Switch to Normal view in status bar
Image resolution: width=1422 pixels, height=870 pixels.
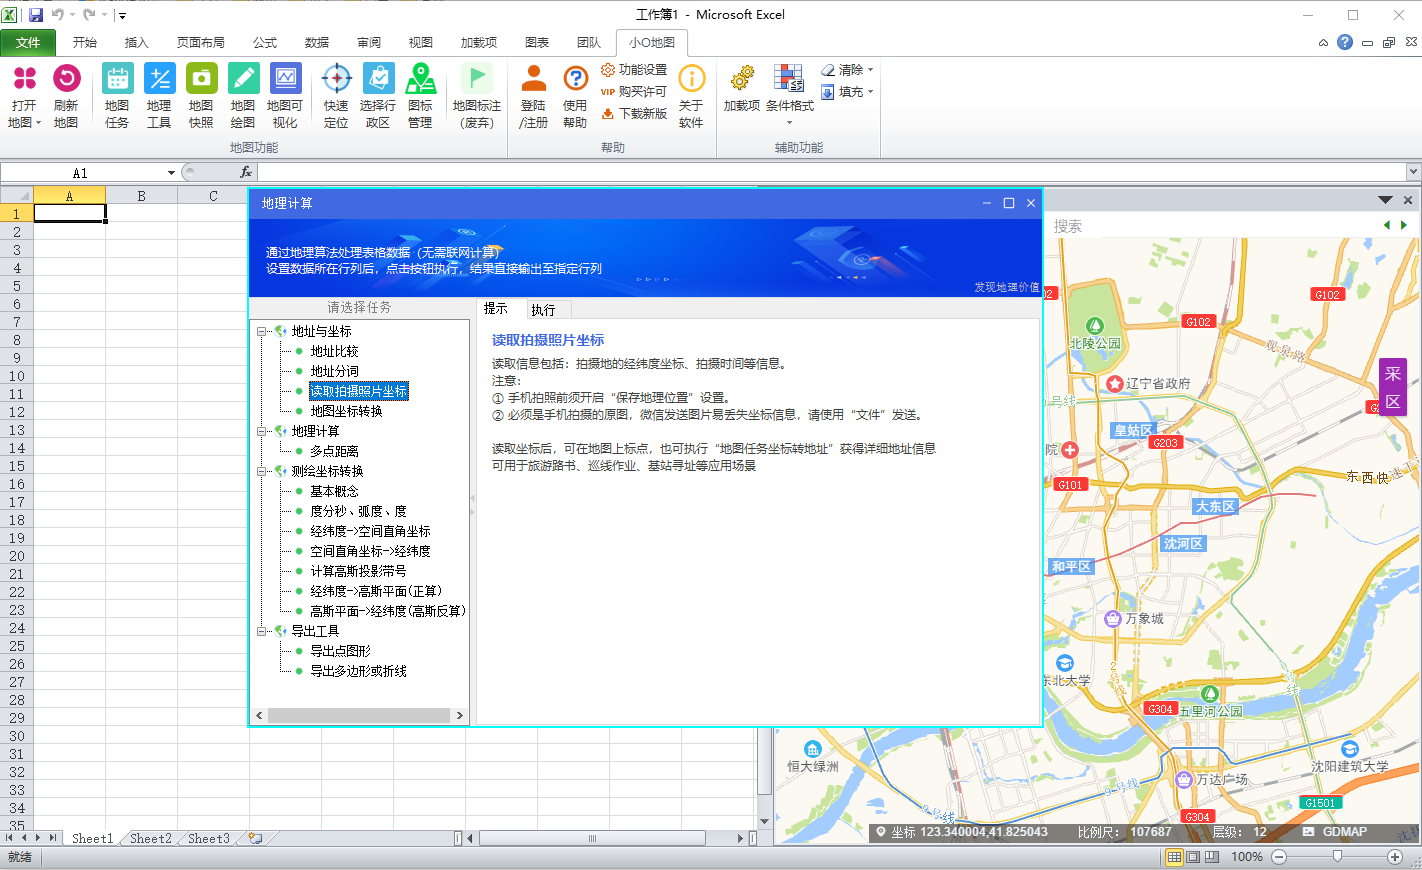coord(1175,857)
